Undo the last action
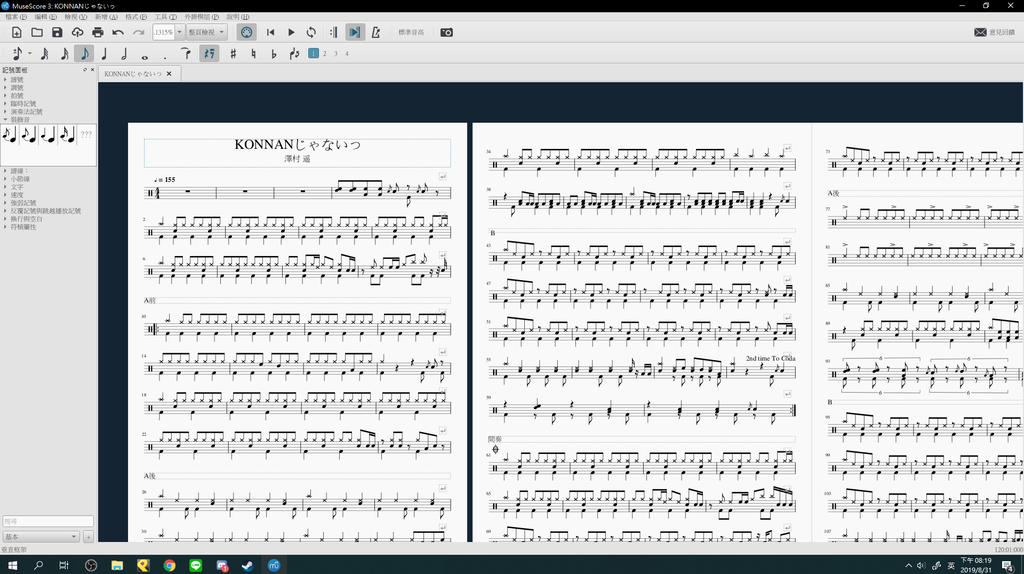The height and width of the screenshot is (574, 1024). click(x=118, y=32)
